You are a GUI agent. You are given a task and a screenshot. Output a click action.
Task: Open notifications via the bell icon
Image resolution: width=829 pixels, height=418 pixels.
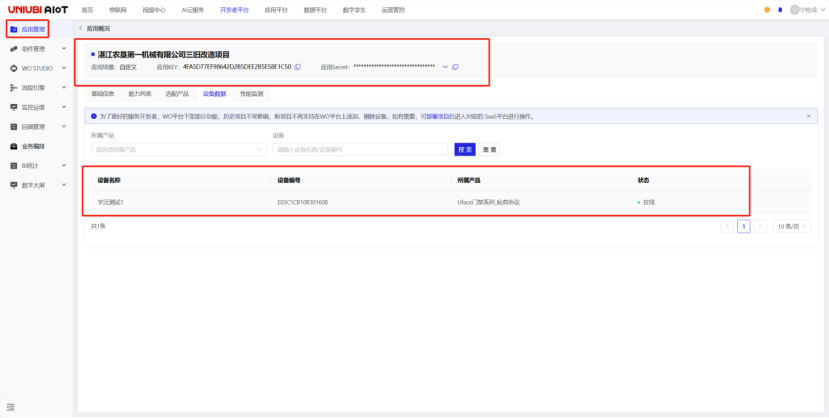[782, 9]
